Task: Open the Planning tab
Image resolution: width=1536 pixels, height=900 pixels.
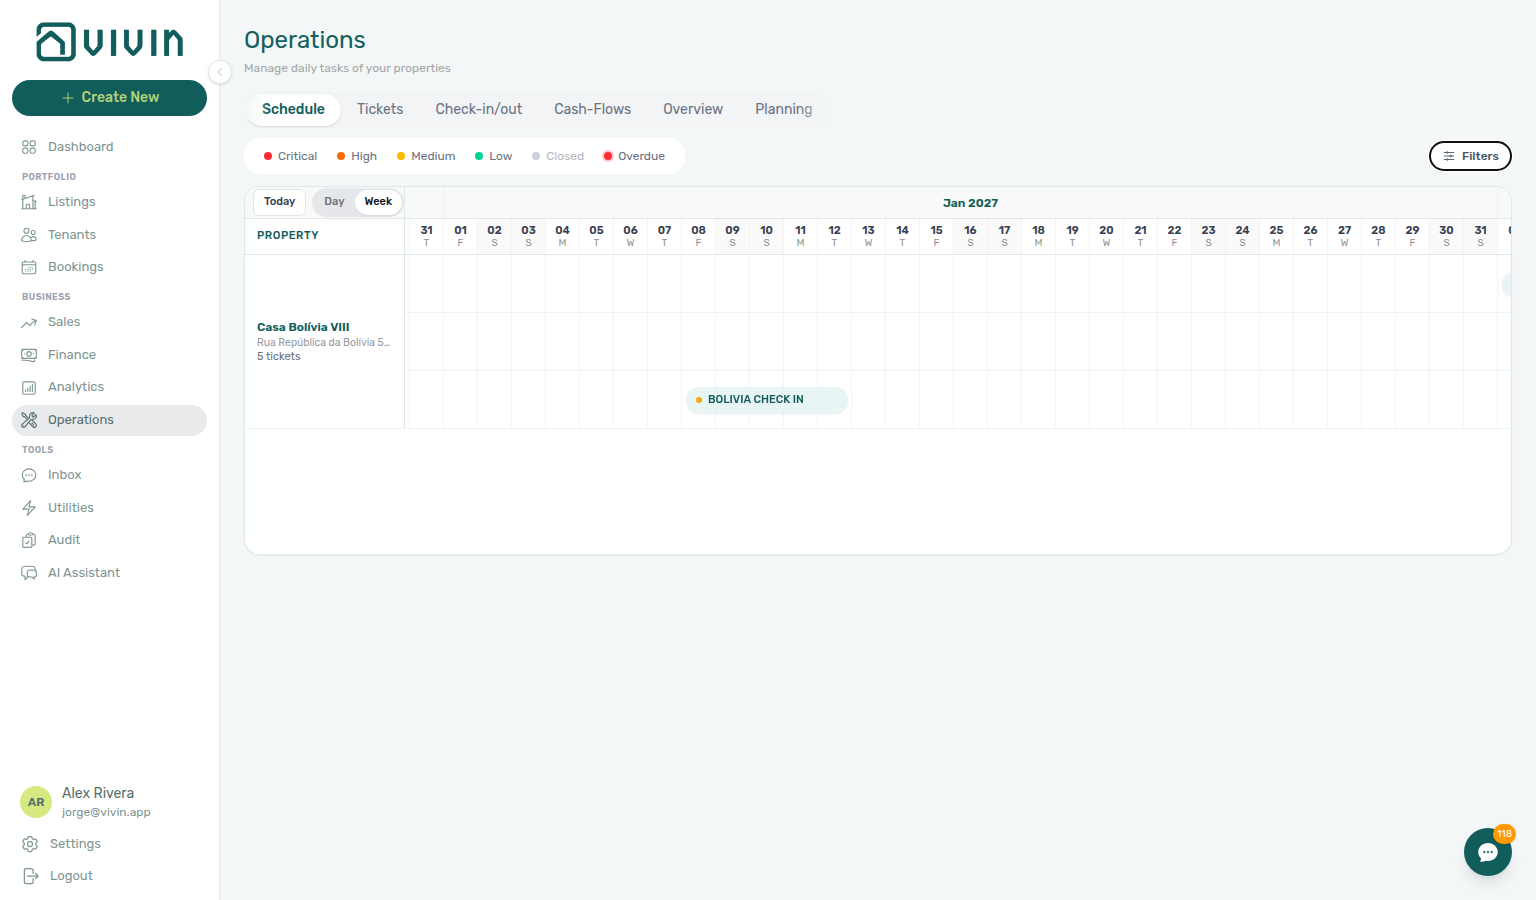Action: pos(783,109)
